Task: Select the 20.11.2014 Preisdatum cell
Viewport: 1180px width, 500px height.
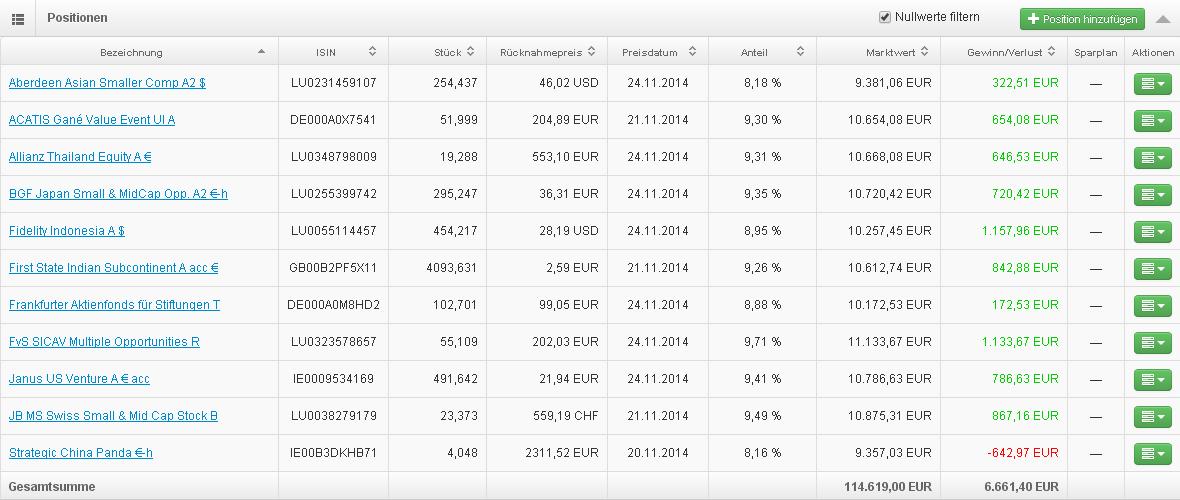Action: click(658, 453)
